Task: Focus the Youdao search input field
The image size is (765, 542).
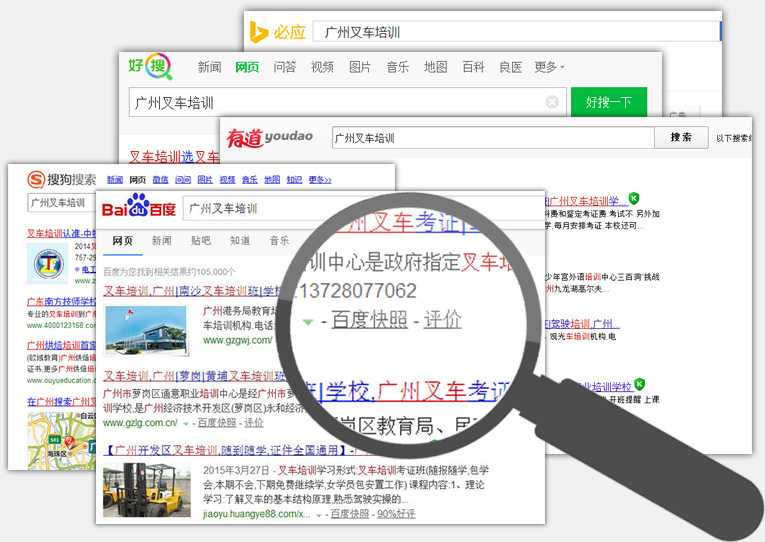Action: pos(493,138)
